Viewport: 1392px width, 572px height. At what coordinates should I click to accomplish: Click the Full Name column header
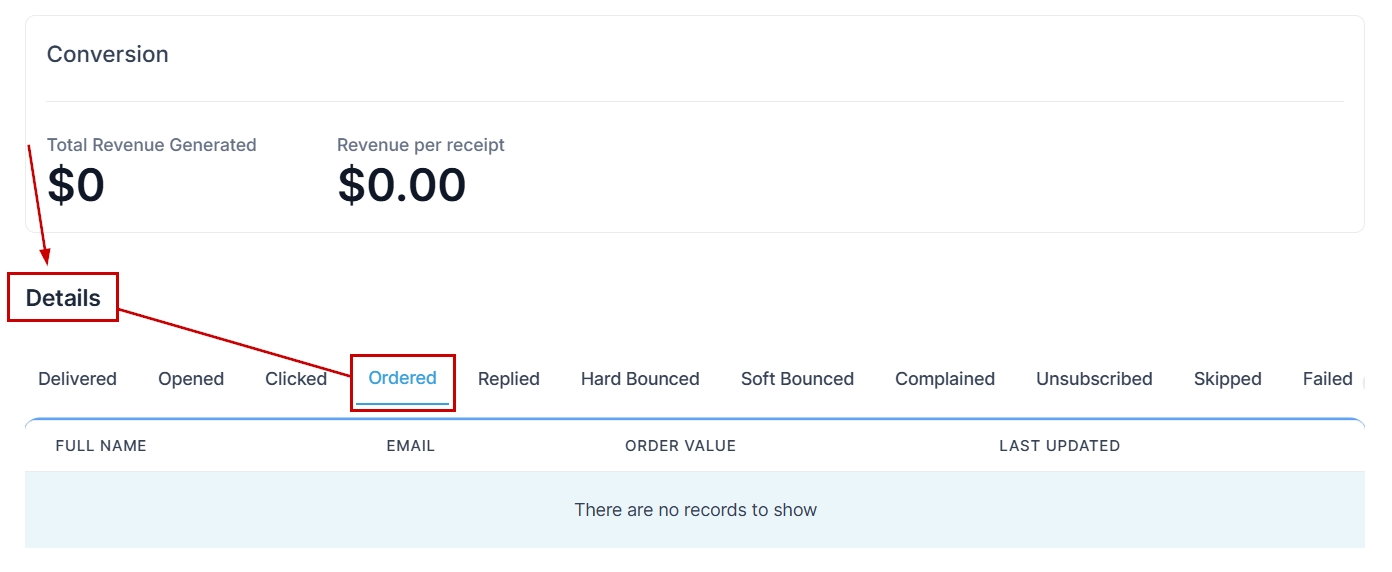click(101, 446)
